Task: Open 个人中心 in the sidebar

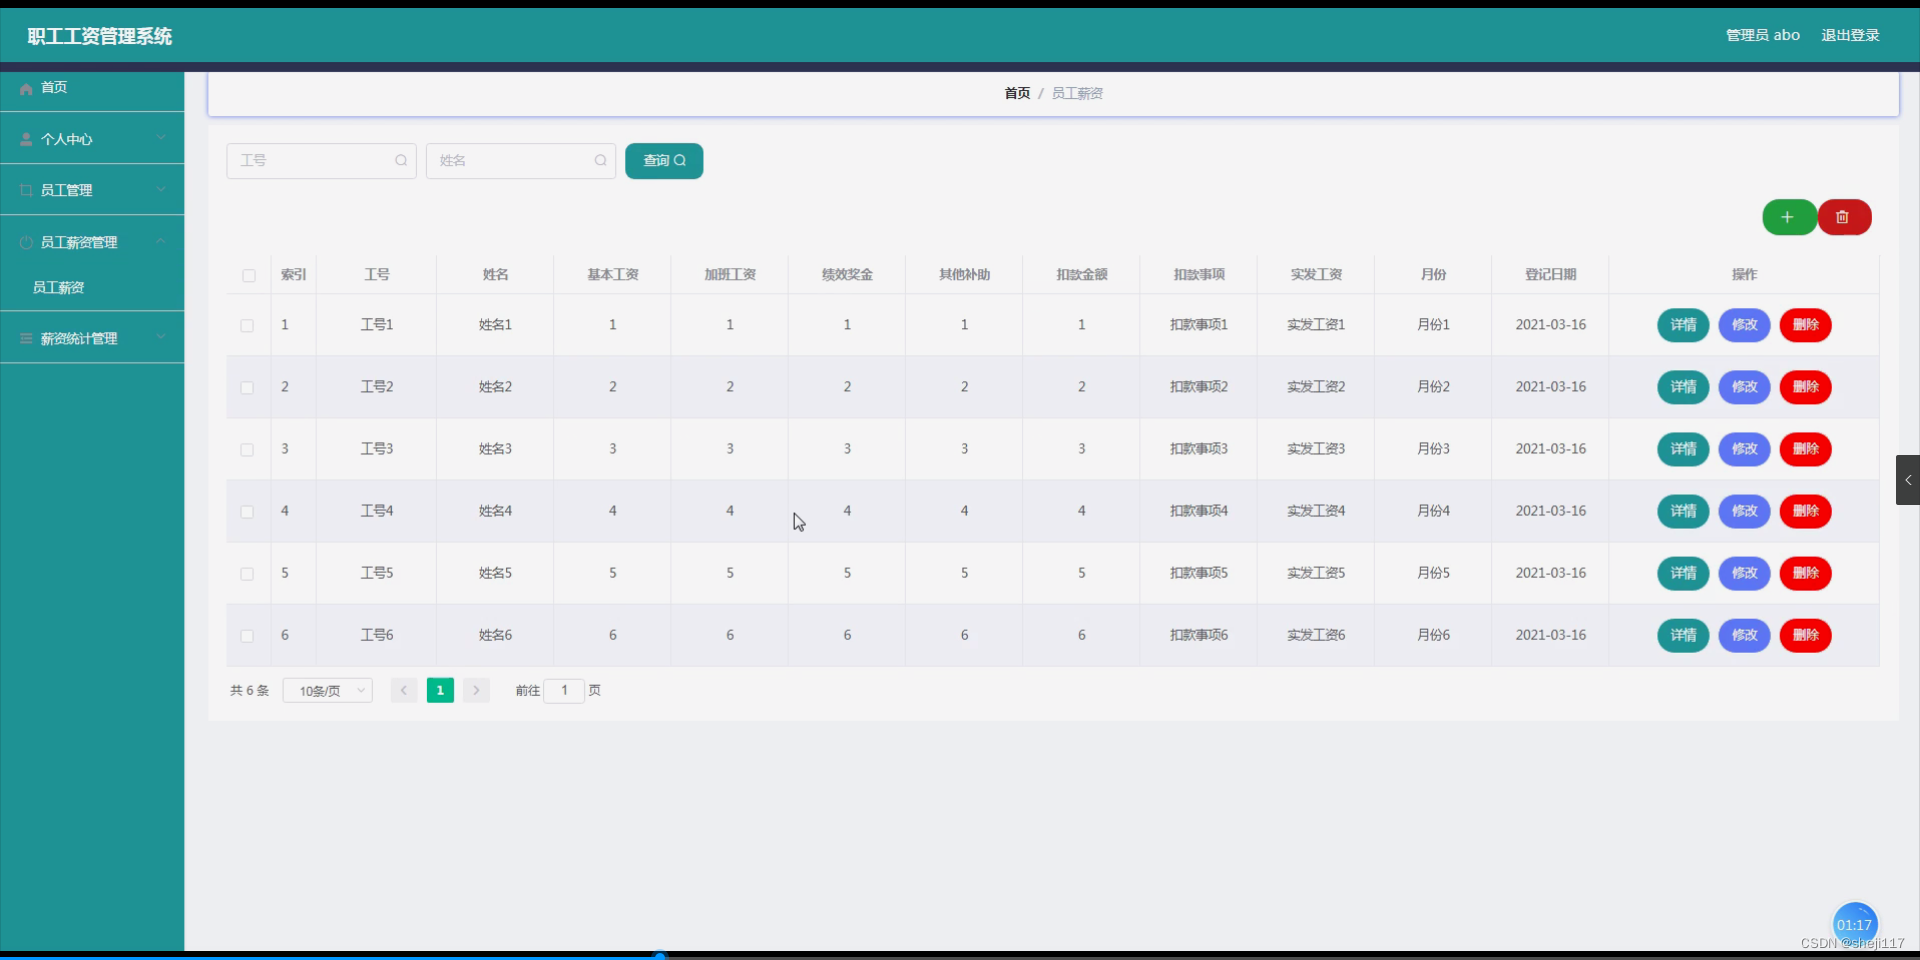Action: point(92,139)
